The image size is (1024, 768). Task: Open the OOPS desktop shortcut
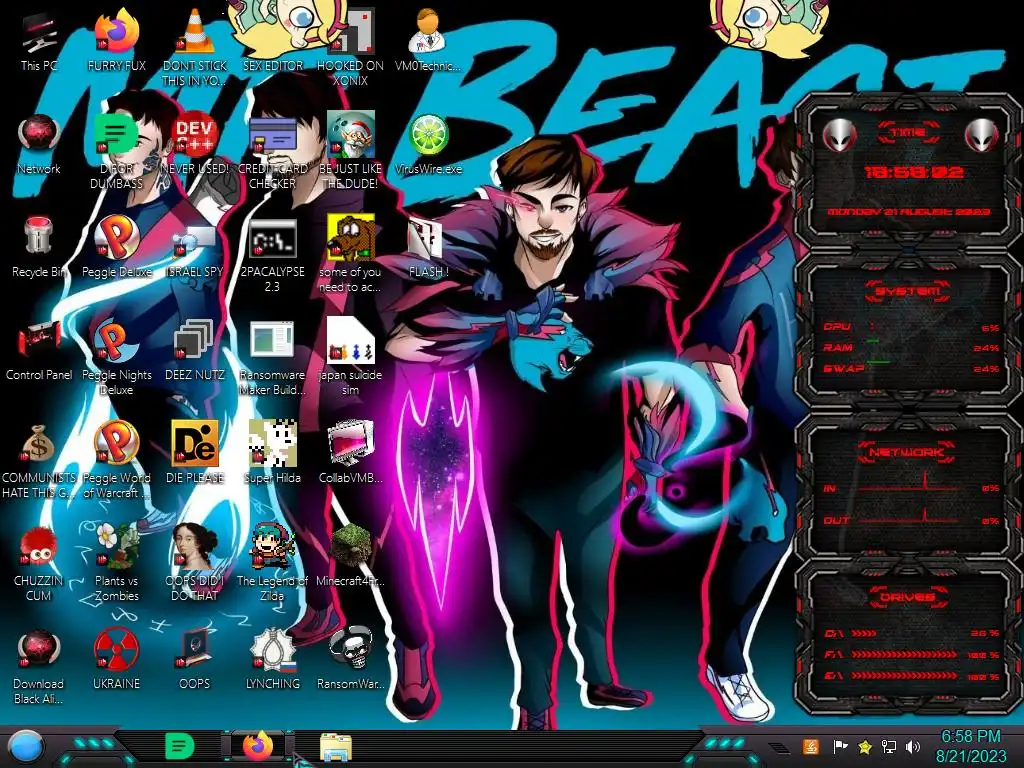195,660
